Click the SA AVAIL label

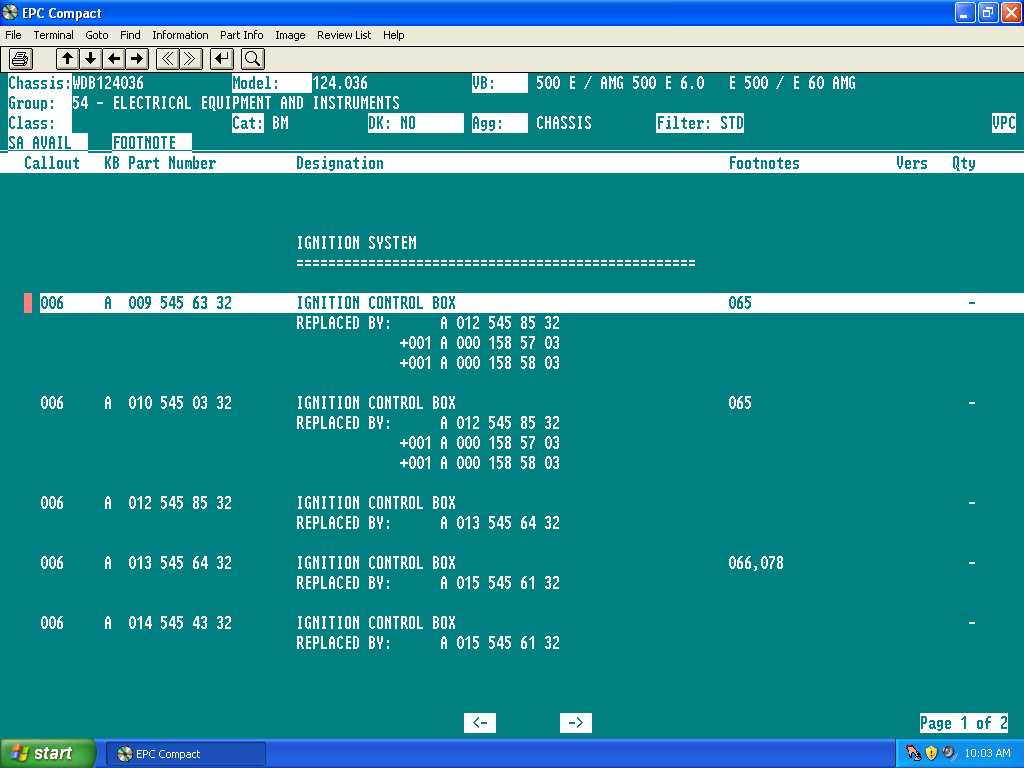[x=40, y=143]
